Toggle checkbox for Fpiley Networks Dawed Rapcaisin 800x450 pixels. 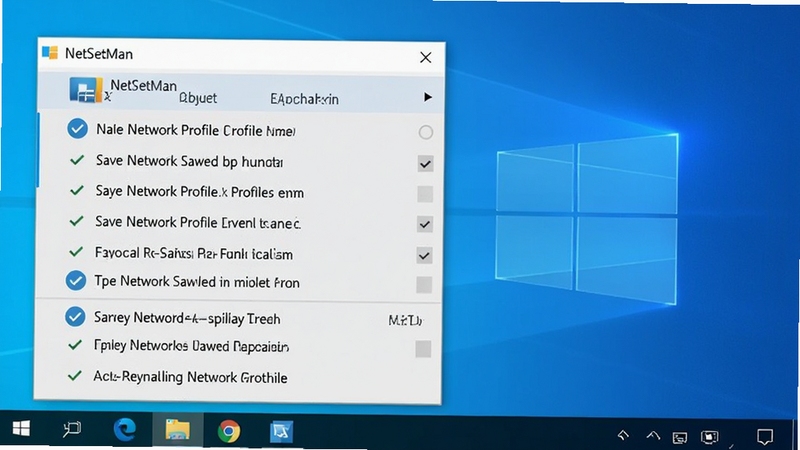pyautogui.click(x=423, y=349)
